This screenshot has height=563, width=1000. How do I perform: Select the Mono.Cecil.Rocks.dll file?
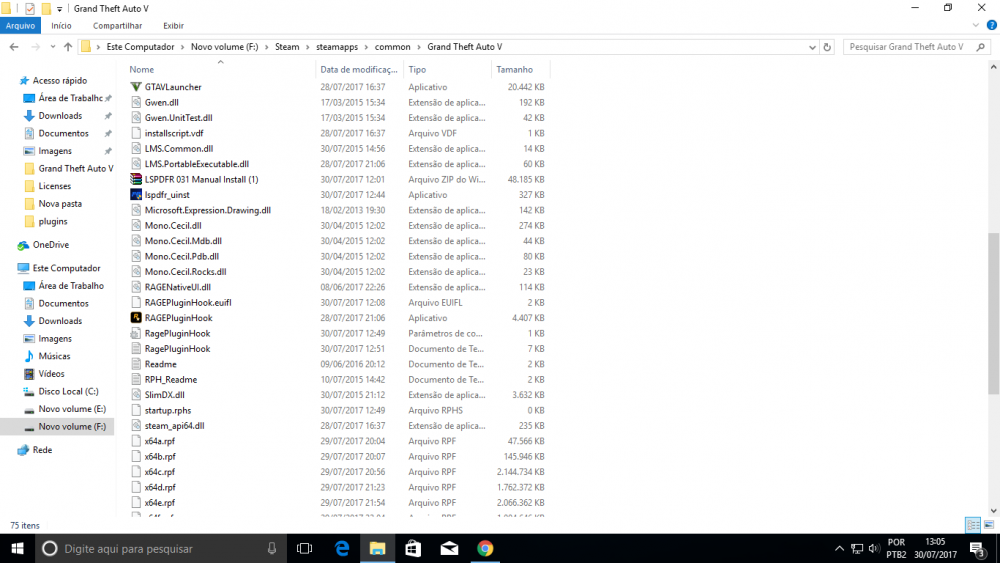(185, 272)
